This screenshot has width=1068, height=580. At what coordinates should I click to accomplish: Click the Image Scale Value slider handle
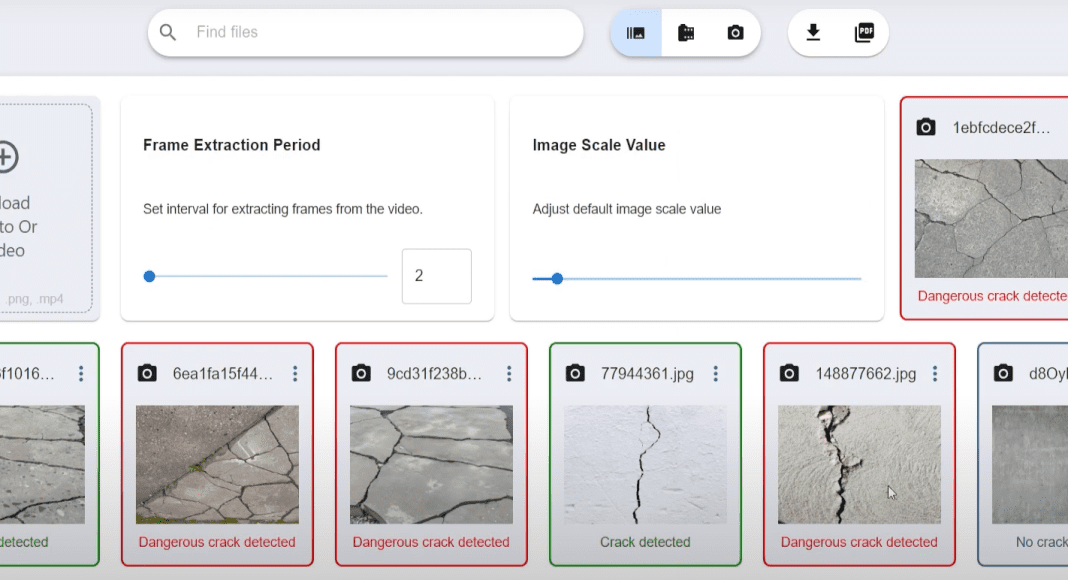point(557,279)
